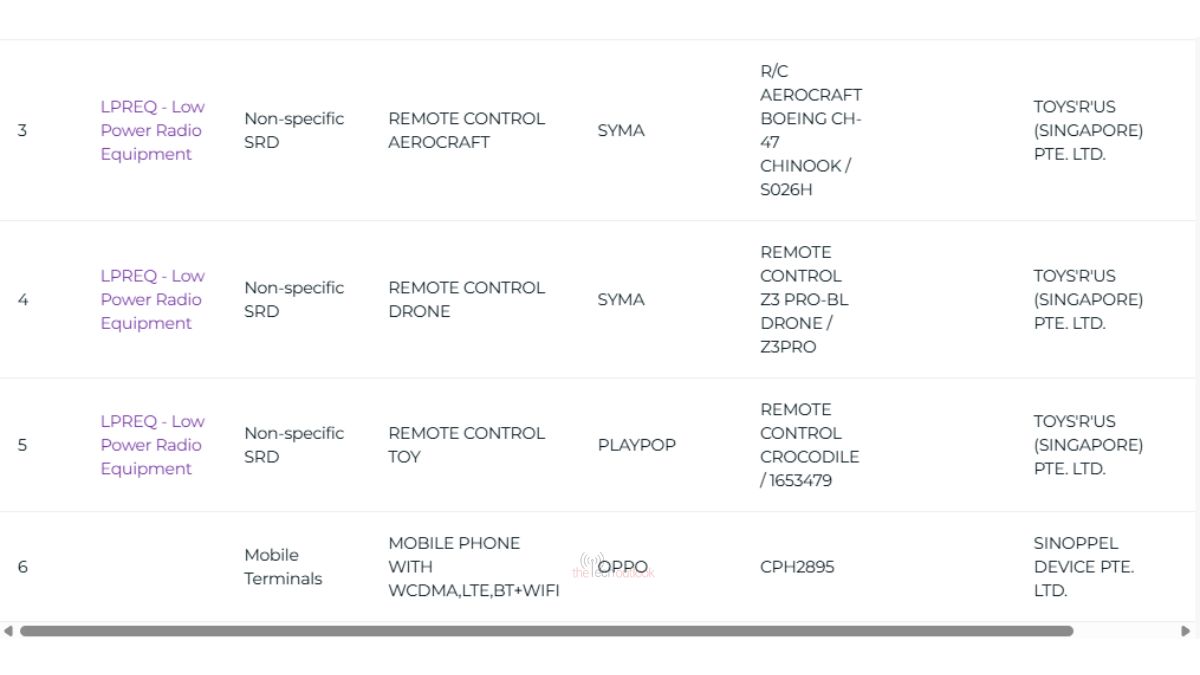Select the Z3 PRO-BL Drone model cell
This screenshot has height=675, width=1200.
pos(804,299)
